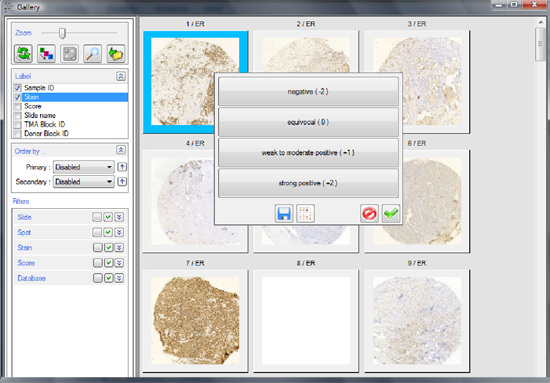Choose the negative (-2) score
The image size is (550, 383).
coord(308,92)
